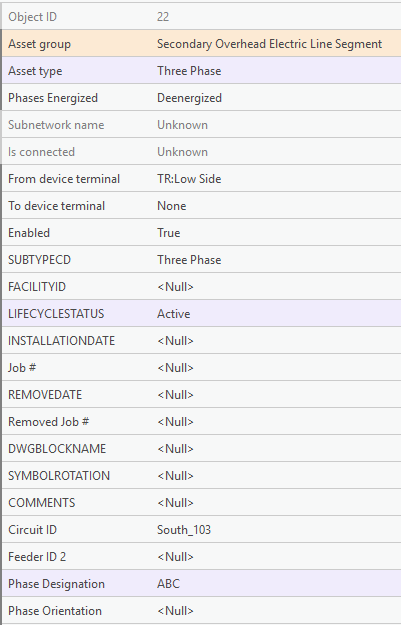Screen dimensions: 401x625
Task: Select the REMOVEDATE value cell
Action: (275, 395)
